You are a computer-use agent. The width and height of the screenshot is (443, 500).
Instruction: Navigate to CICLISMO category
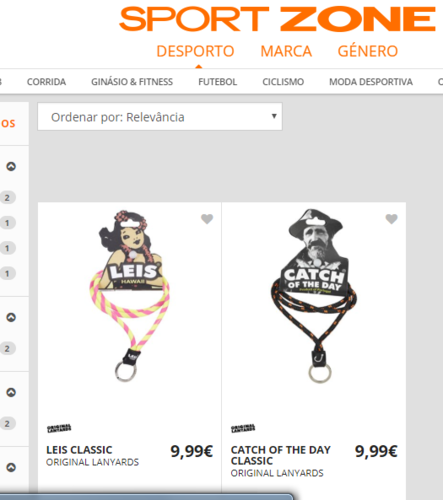tap(283, 82)
